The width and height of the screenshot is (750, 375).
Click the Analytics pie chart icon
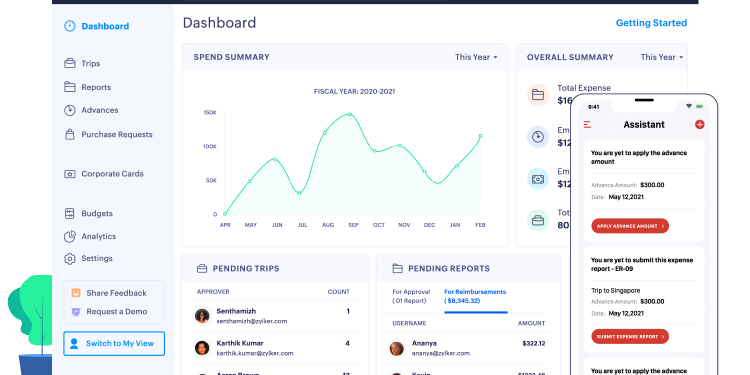(x=70, y=236)
